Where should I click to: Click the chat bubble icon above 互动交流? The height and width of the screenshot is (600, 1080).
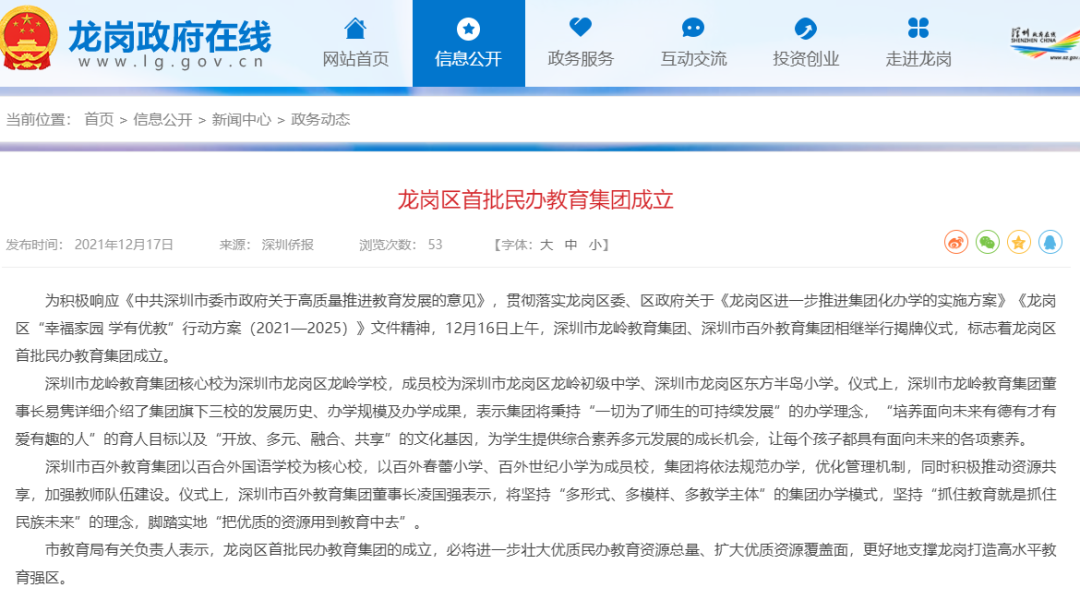click(x=693, y=28)
